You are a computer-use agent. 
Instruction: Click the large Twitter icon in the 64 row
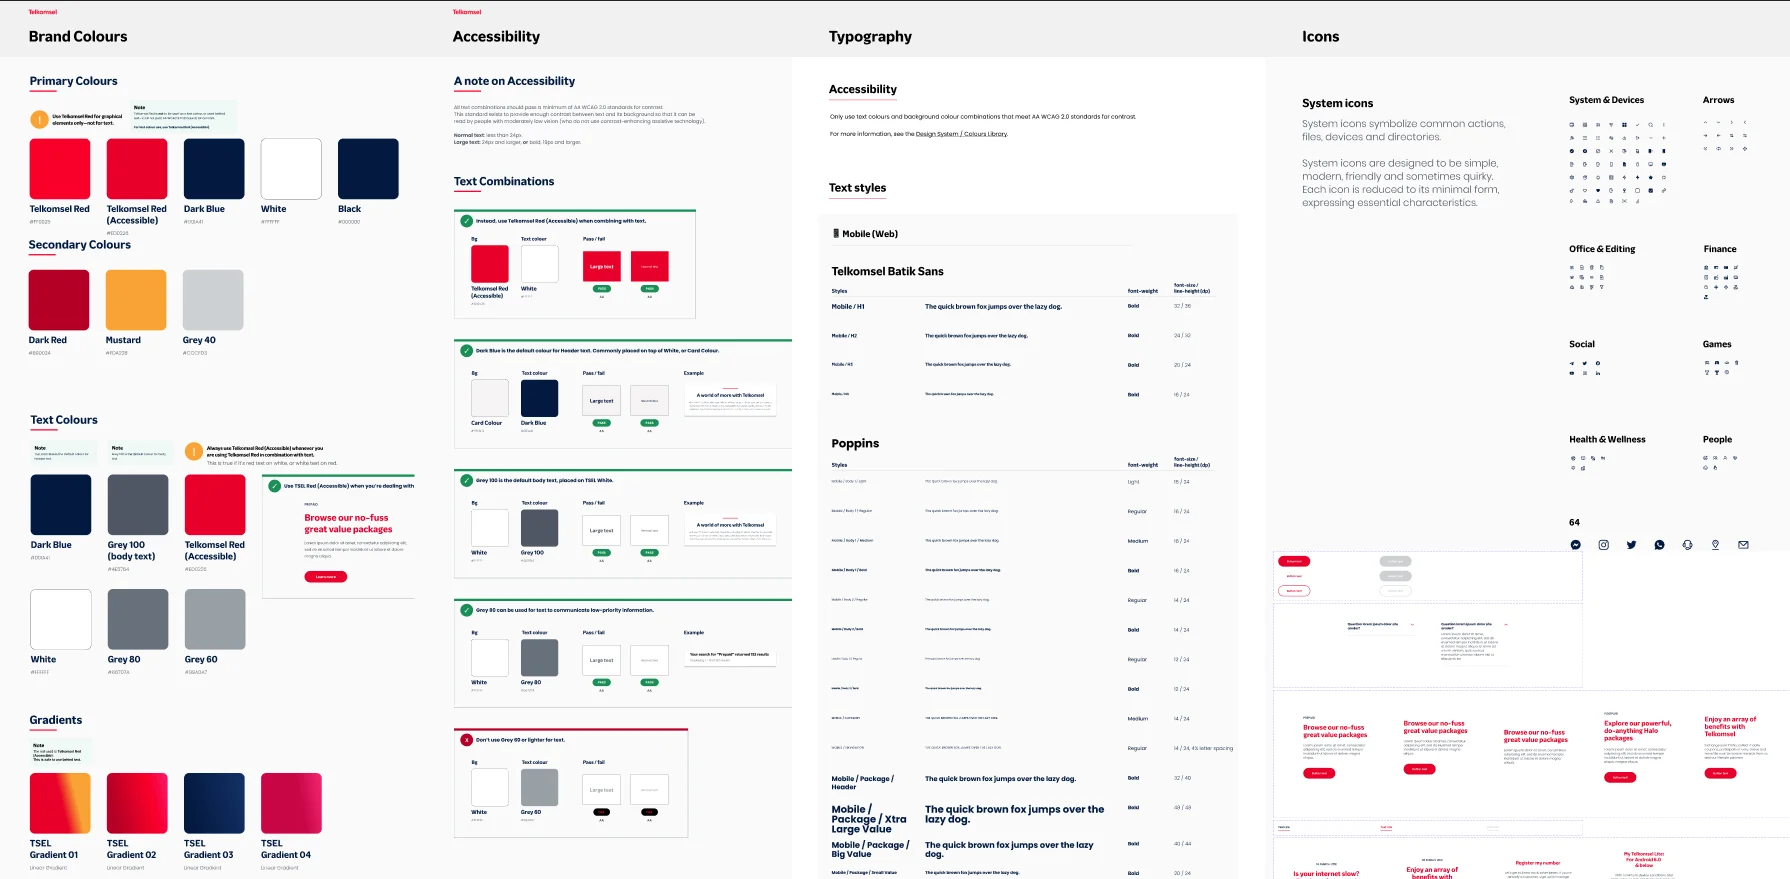1631,545
